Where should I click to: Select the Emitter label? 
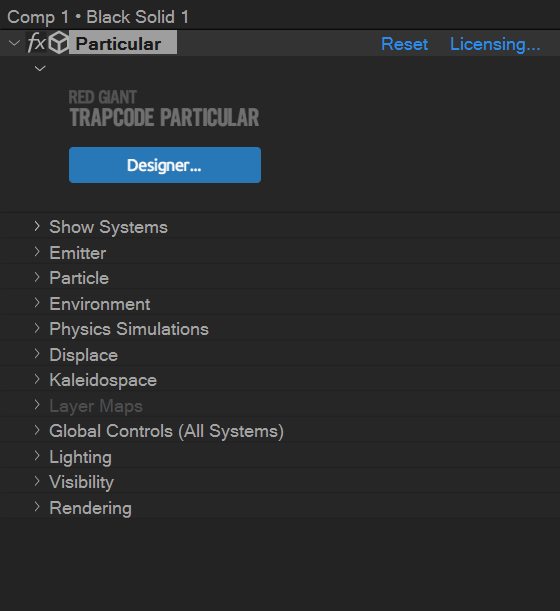point(78,253)
